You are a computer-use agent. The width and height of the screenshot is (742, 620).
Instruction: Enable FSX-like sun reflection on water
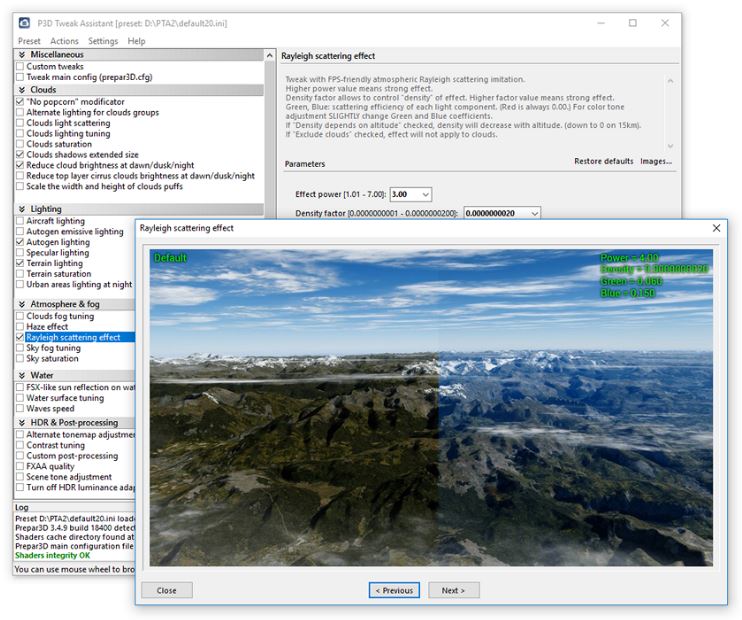(20, 387)
